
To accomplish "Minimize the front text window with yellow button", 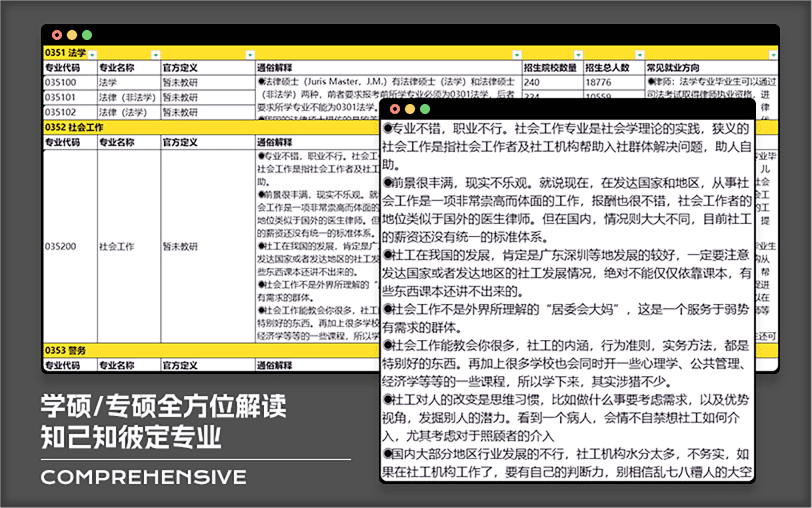I will click(x=410, y=109).
